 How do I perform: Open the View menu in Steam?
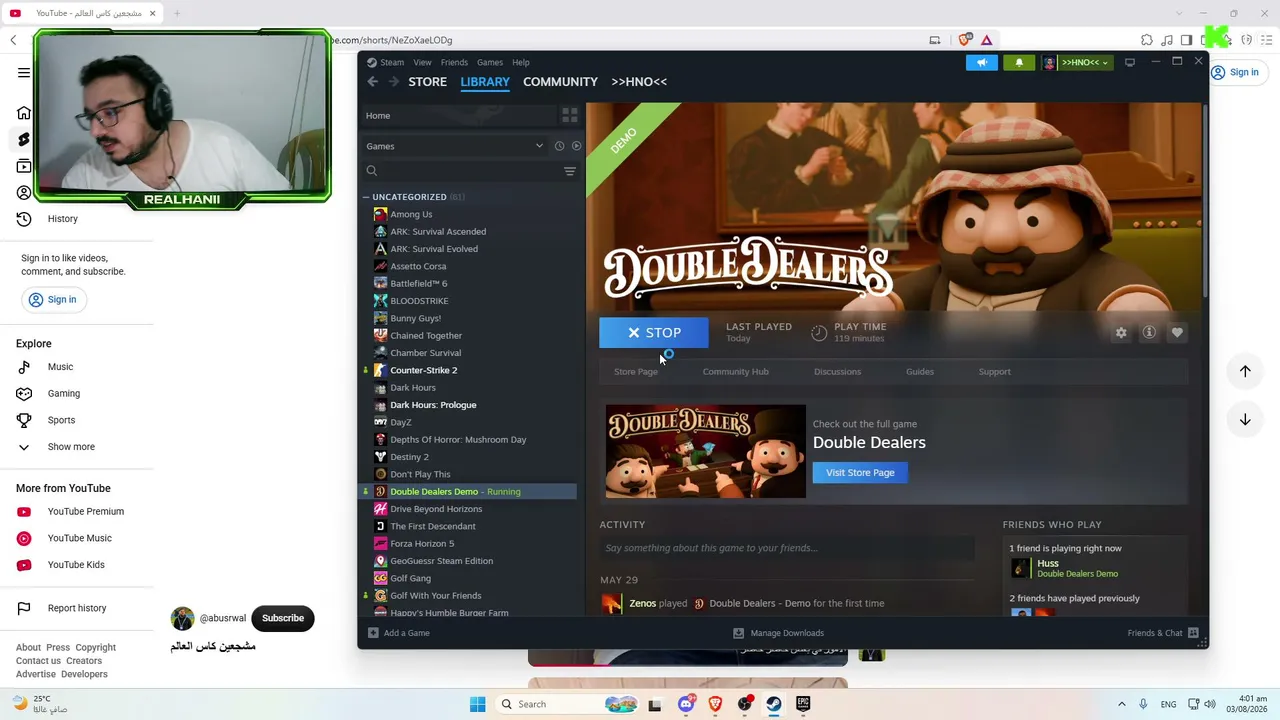422,62
